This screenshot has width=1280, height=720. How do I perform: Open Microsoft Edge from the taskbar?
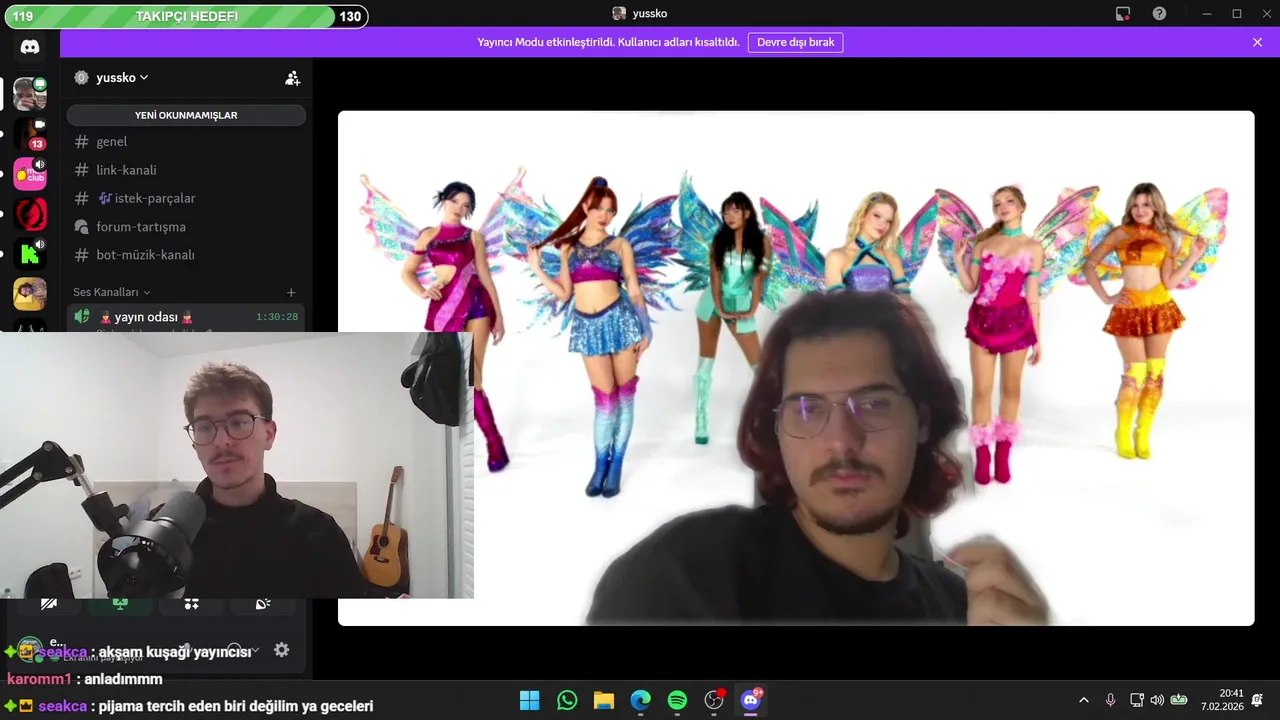tap(641, 700)
